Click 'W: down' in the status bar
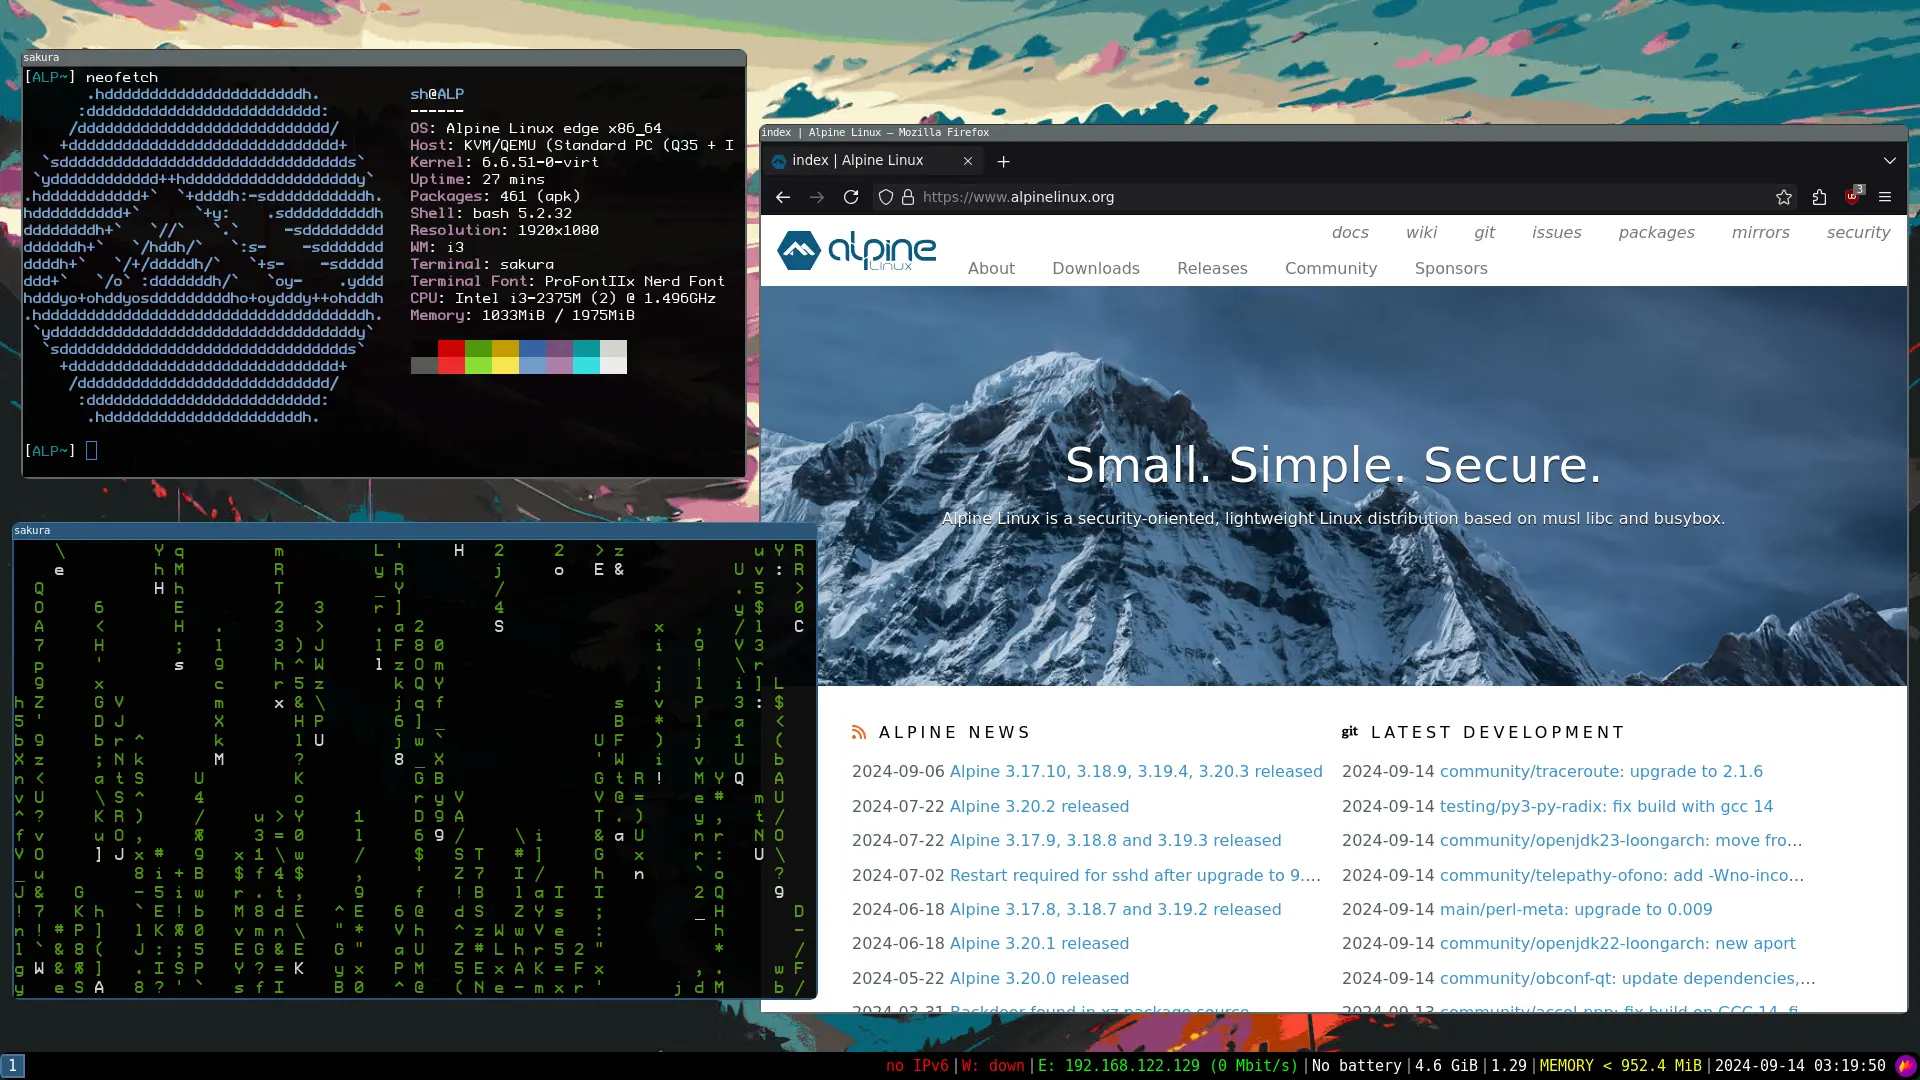This screenshot has width=1920, height=1080. [993, 1066]
